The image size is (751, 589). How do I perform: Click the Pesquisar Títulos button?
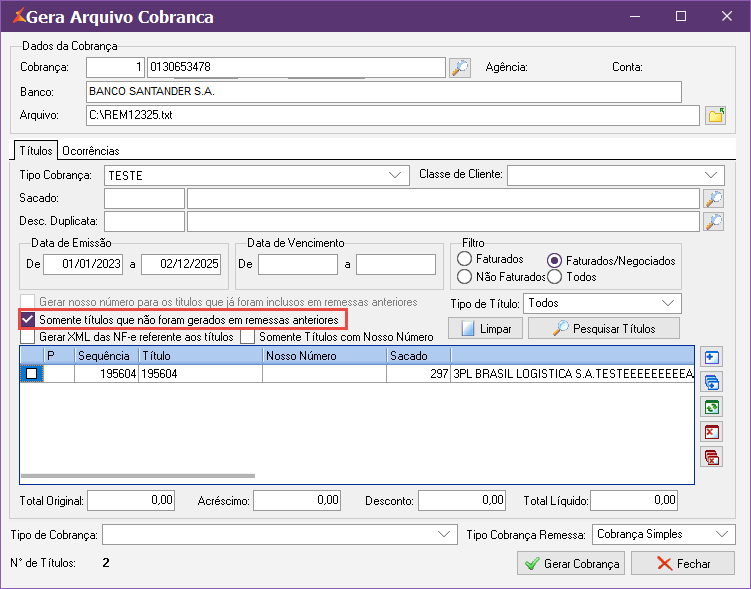(x=604, y=328)
